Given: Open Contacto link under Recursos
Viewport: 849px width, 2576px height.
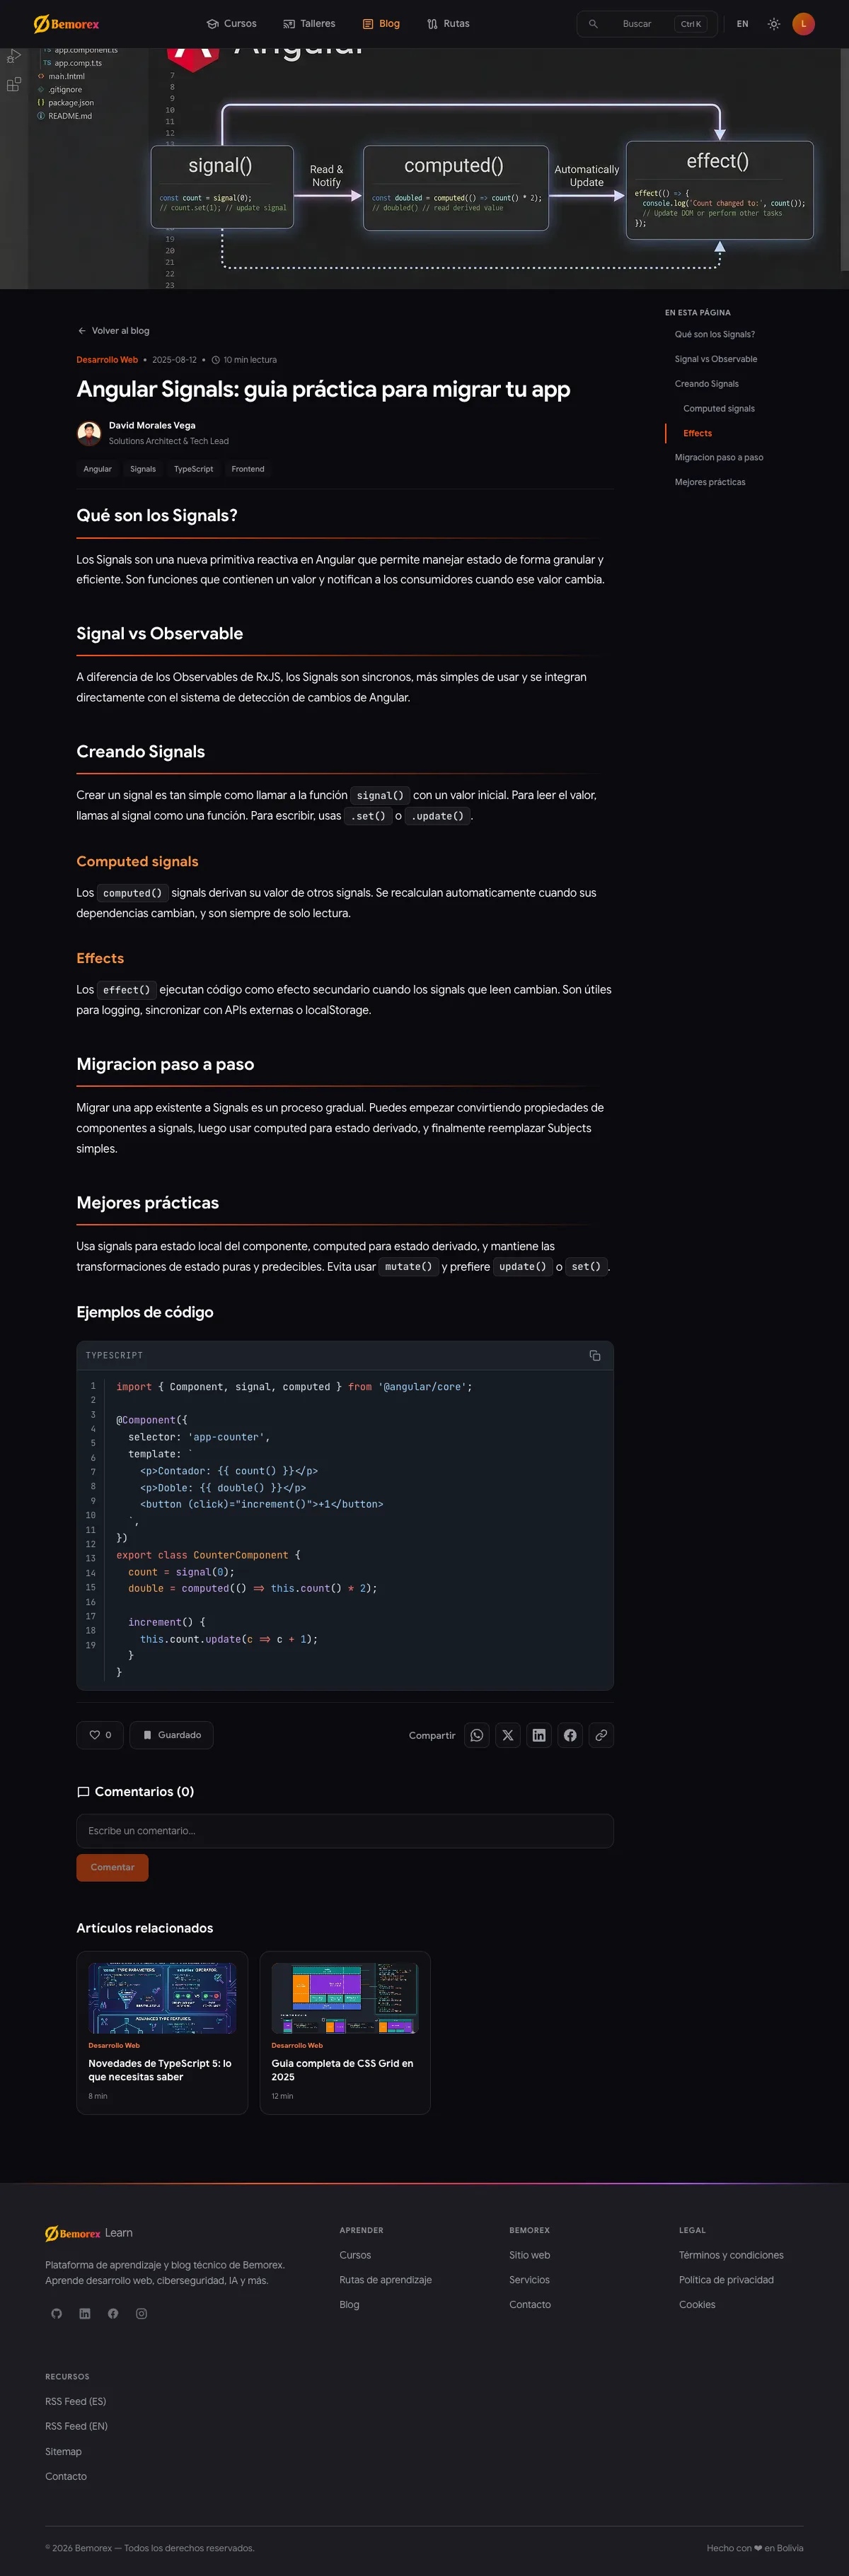Looking at the screenshot, I should (66, 2476).
